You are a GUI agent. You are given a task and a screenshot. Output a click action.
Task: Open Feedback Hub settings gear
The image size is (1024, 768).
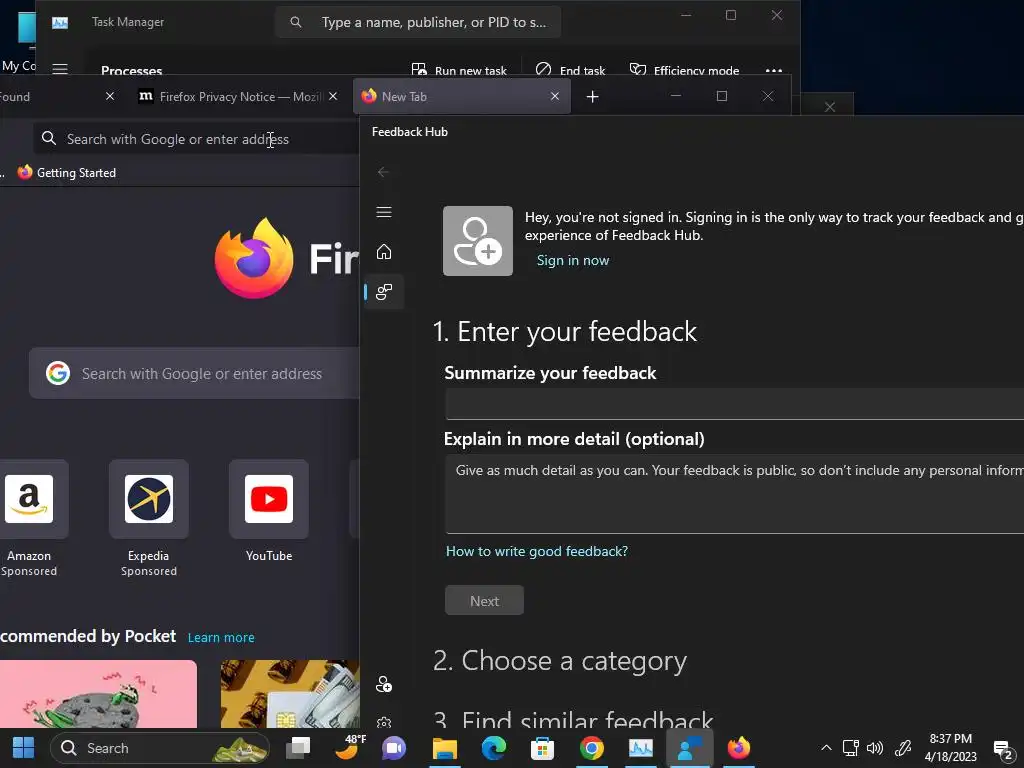click(384, 722)
